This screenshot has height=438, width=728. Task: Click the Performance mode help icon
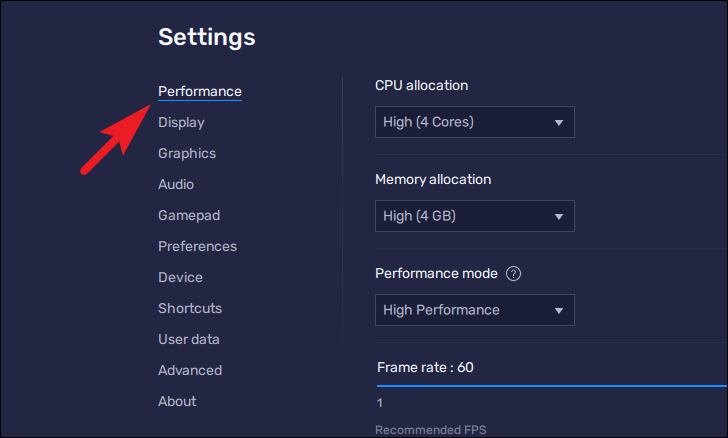click(x=514, y=273)
